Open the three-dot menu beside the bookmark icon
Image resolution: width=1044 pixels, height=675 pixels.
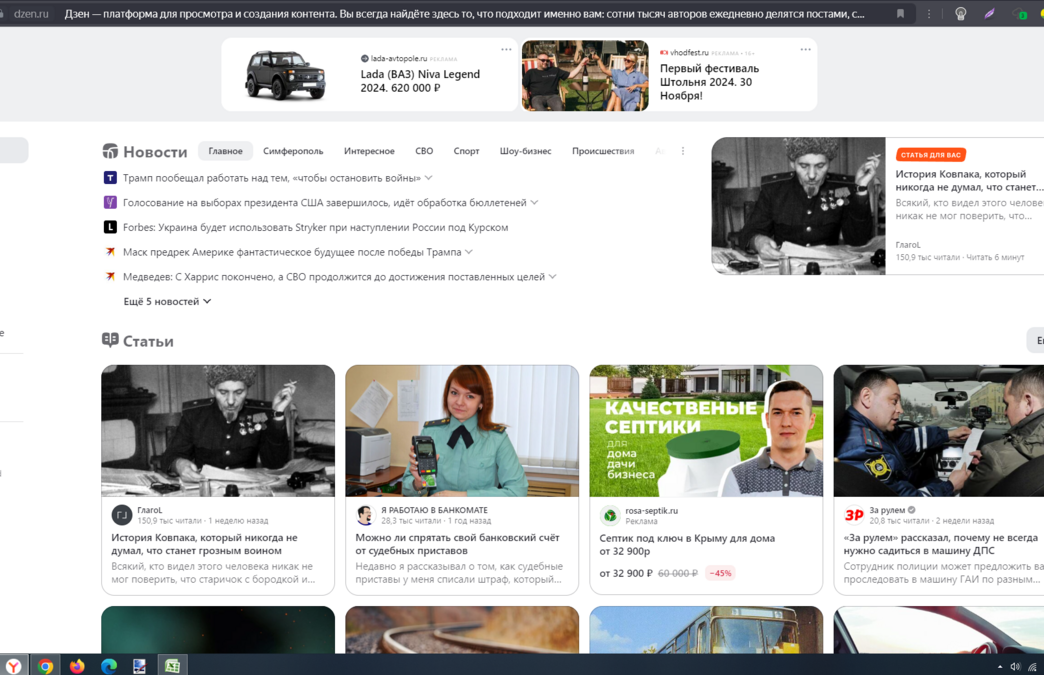[929, 13]
